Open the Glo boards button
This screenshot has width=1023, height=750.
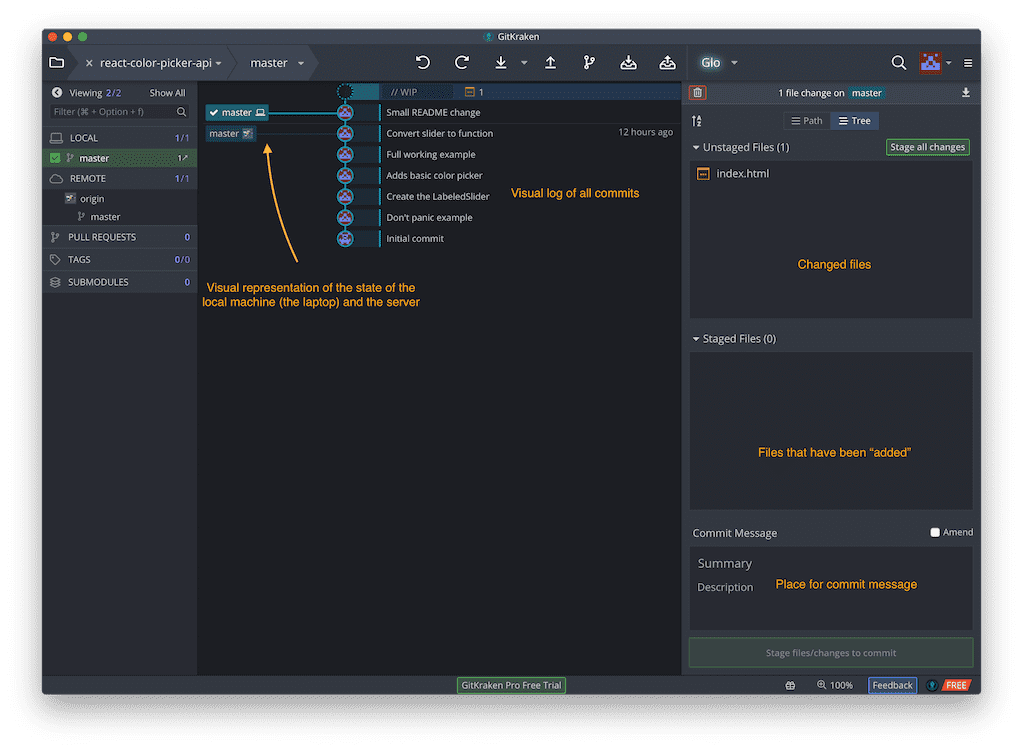(x=710, y=63)
